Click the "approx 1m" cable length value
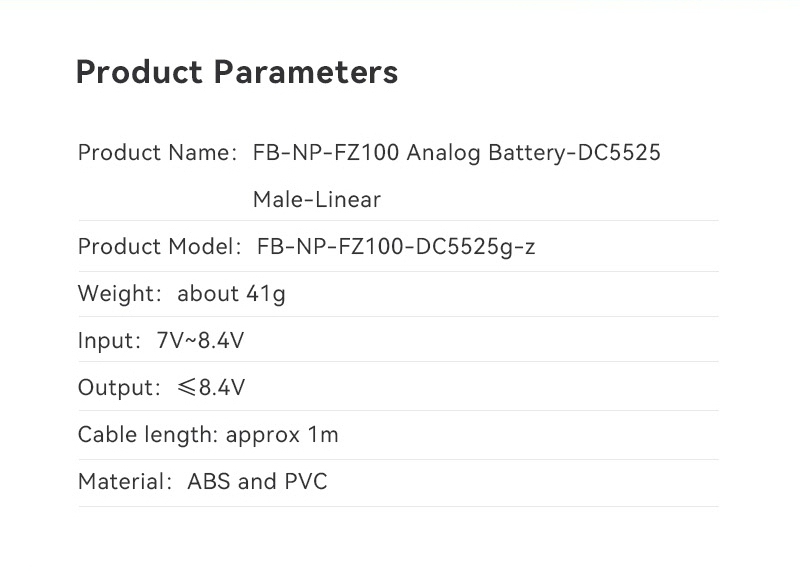 coord(282,435)
